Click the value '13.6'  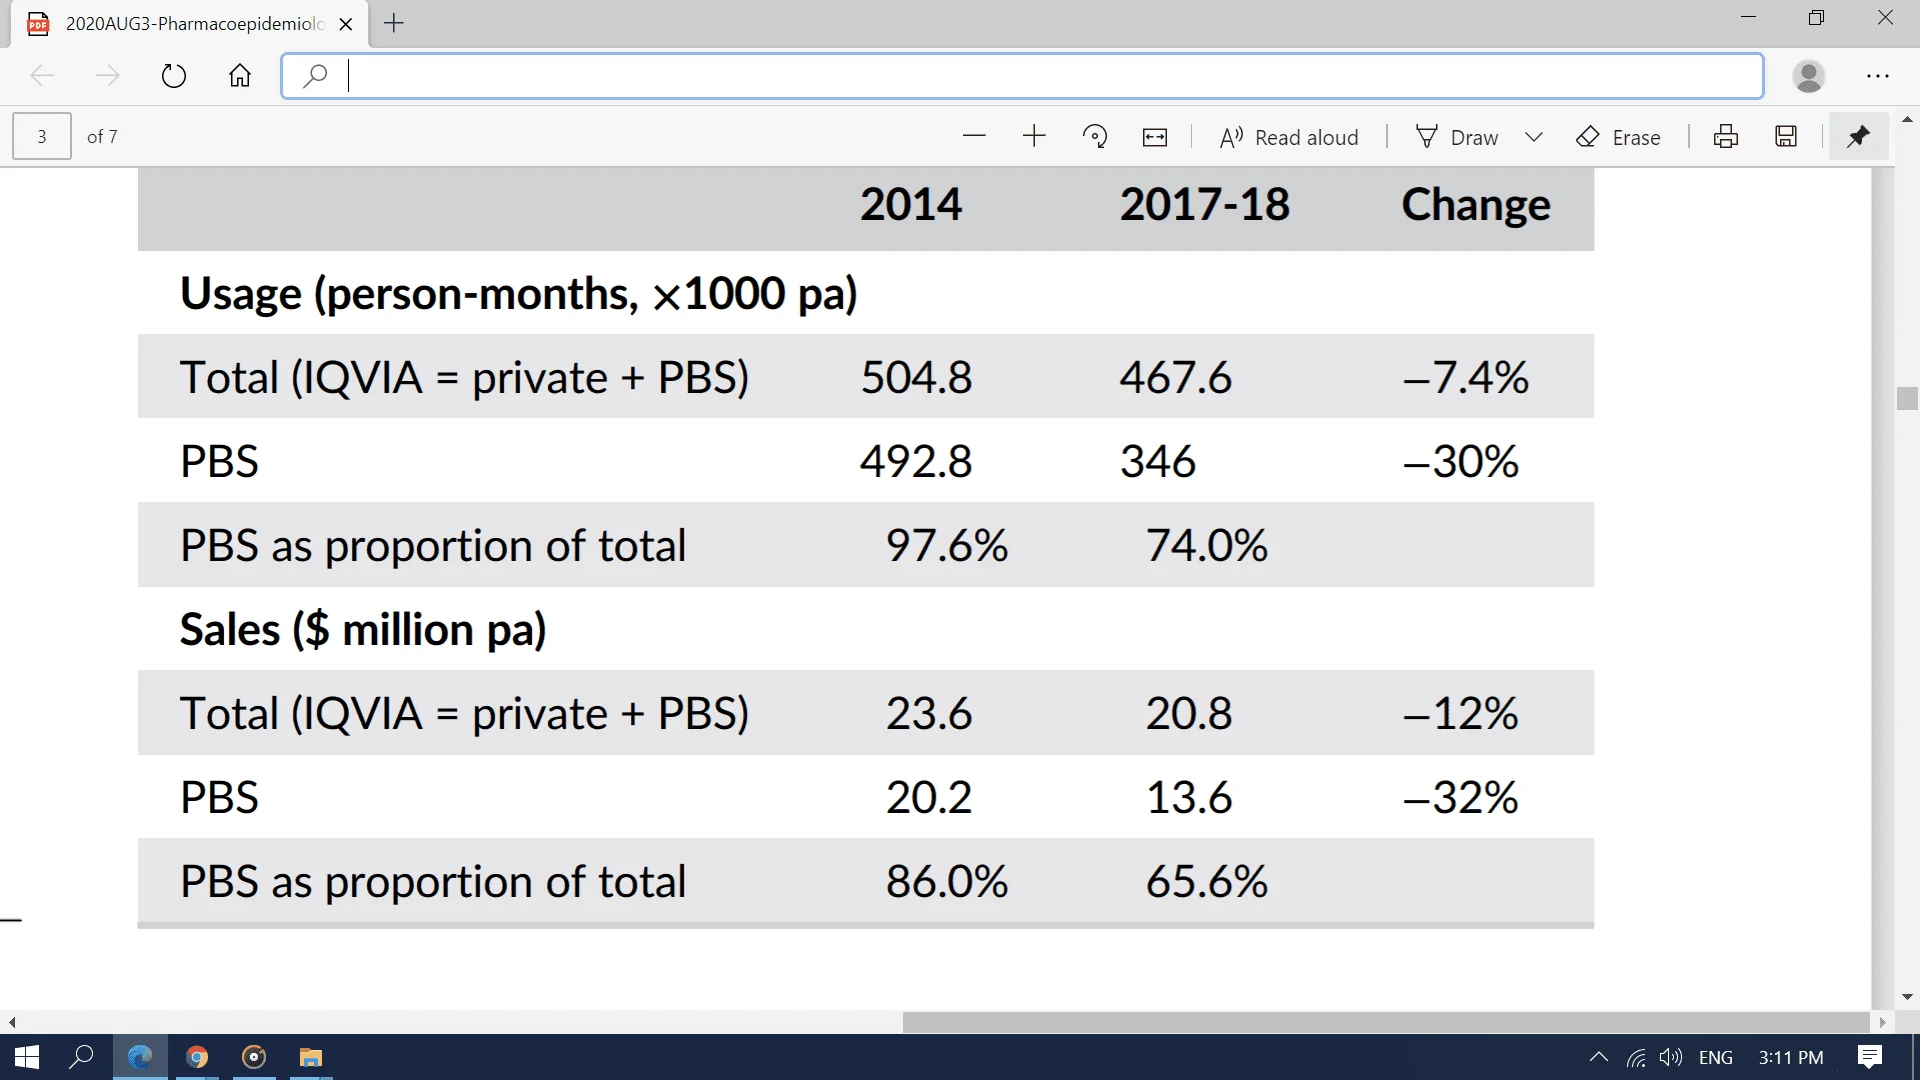point(1188,798)
